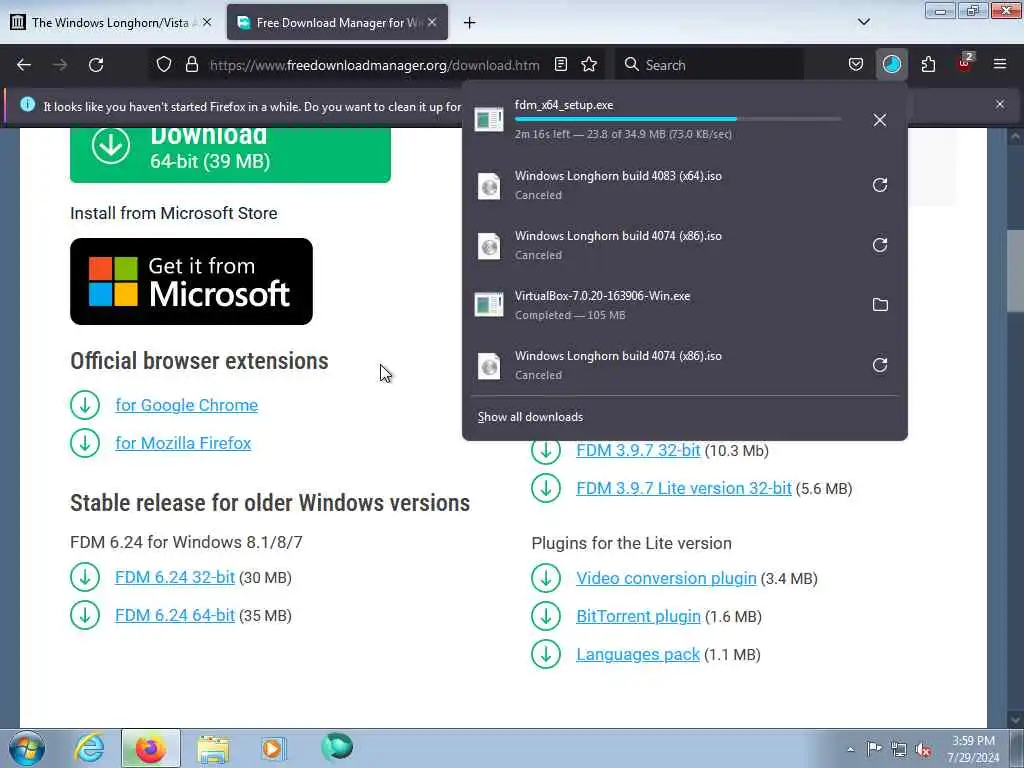The image size is (1024, 768).
Task: Click download arrow next to FDM 6.24 64-bit
Action: tap(85, 615)
